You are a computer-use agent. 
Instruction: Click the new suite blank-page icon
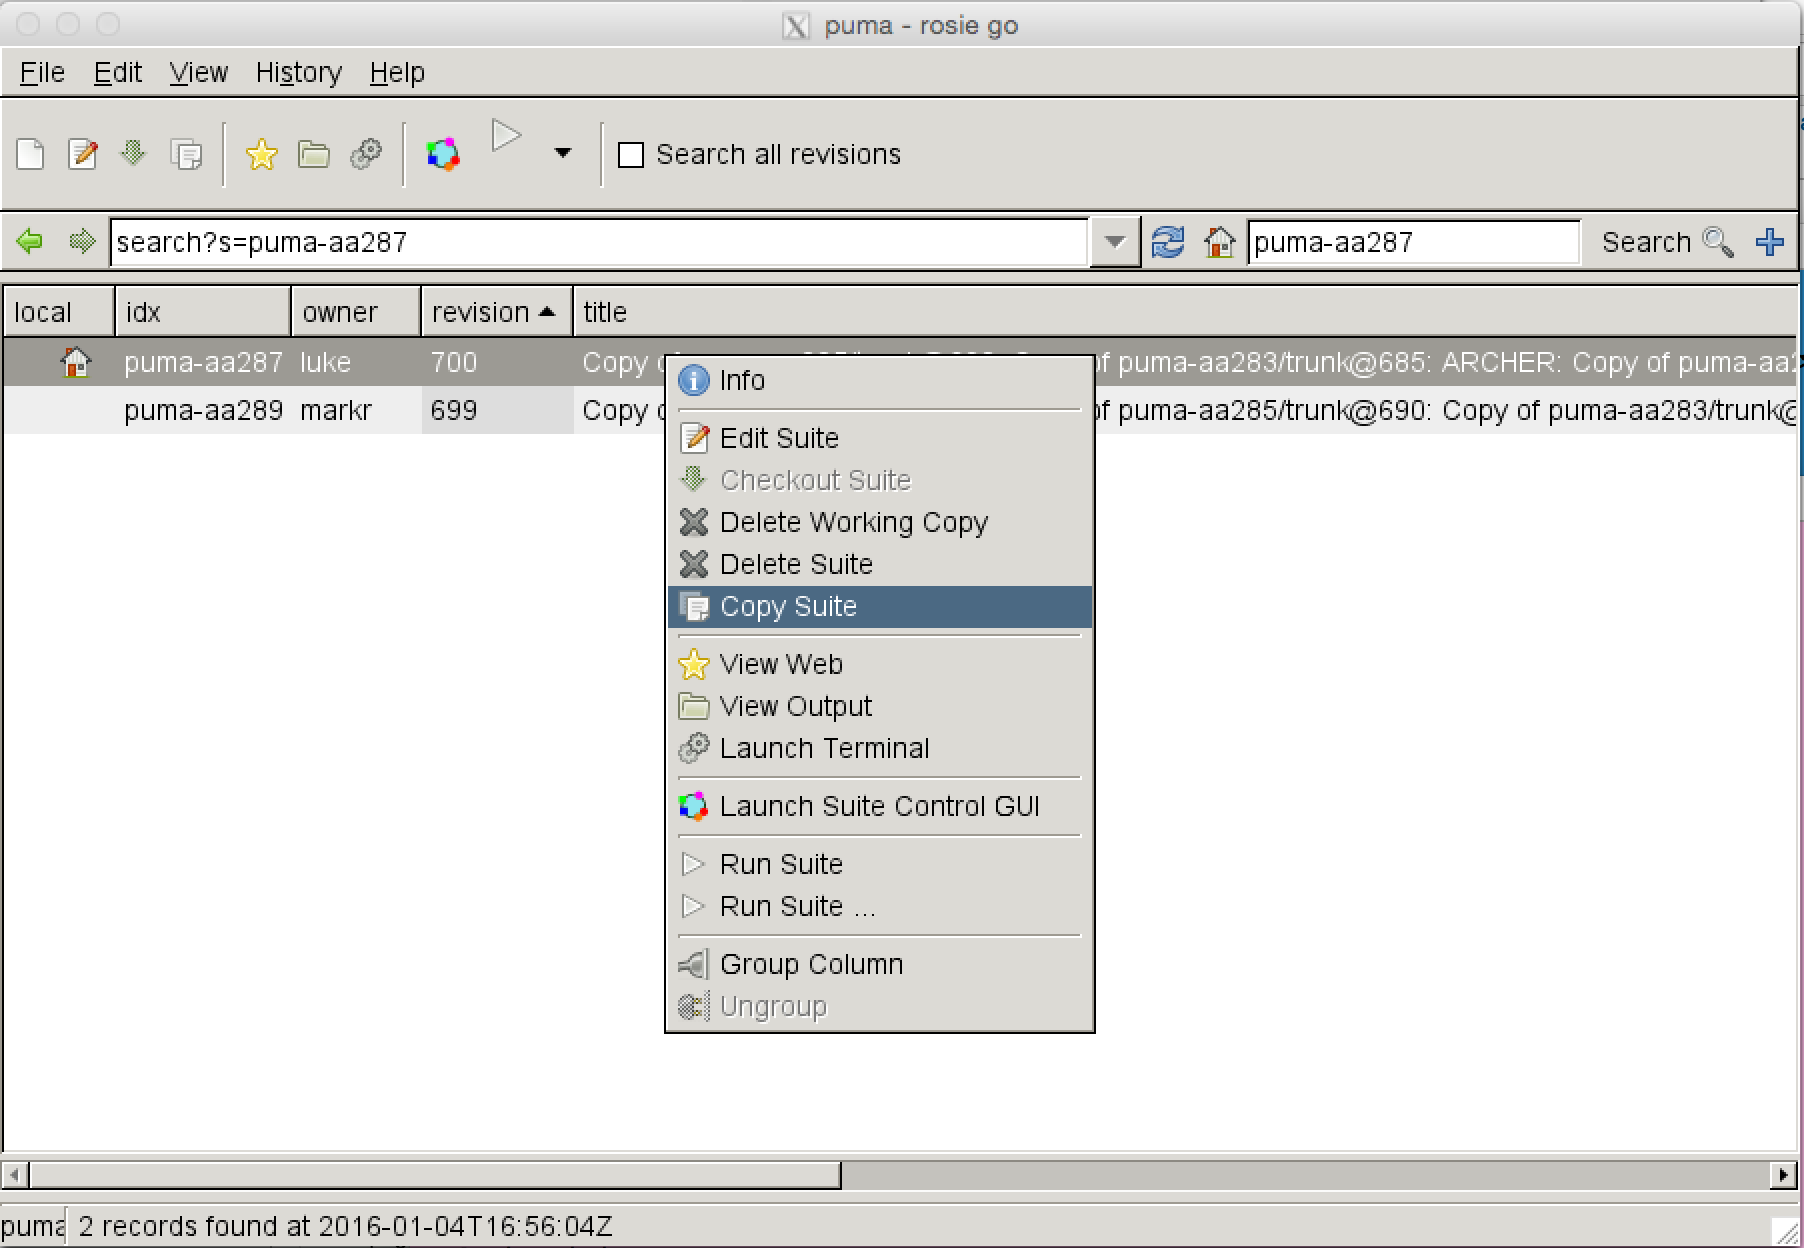31,155
